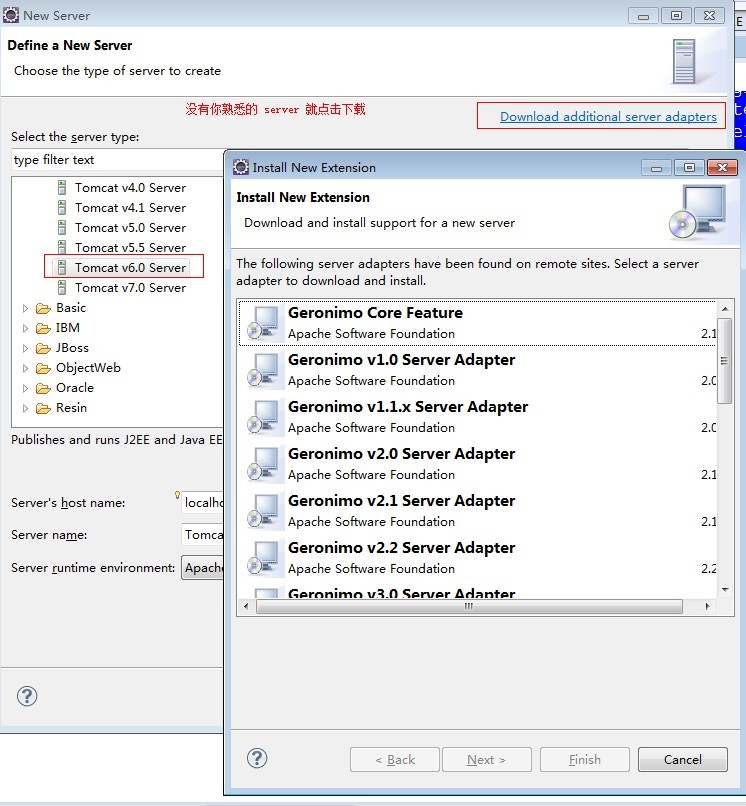Maximize the Install New Extension dialog
The image size is (746, 806).
point(689,167)
